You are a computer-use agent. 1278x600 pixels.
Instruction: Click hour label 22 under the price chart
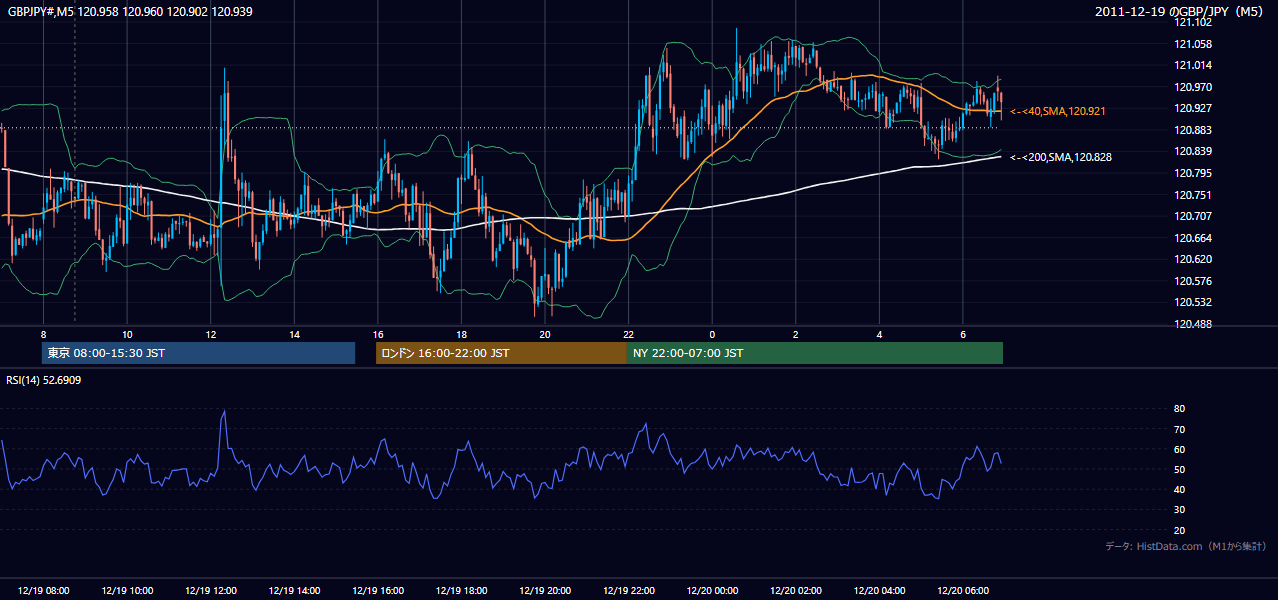pyautogui.click(x=628, y=334)
